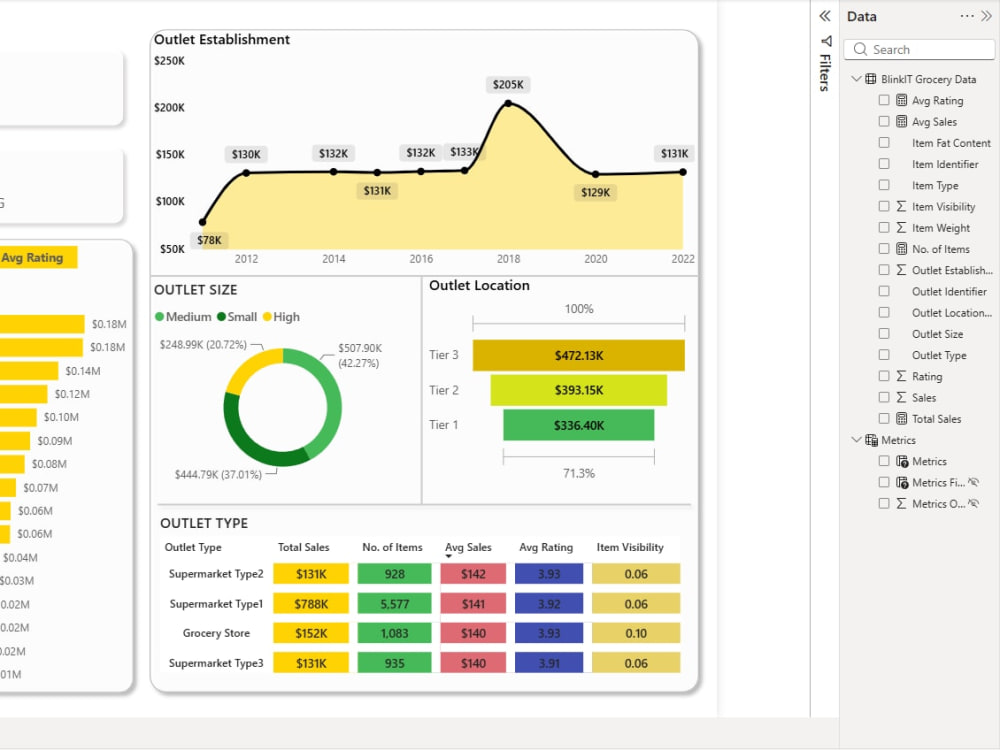Click the field icon beside Metrics item
The height and width of the screenshot is (750, 1000).
902,461
